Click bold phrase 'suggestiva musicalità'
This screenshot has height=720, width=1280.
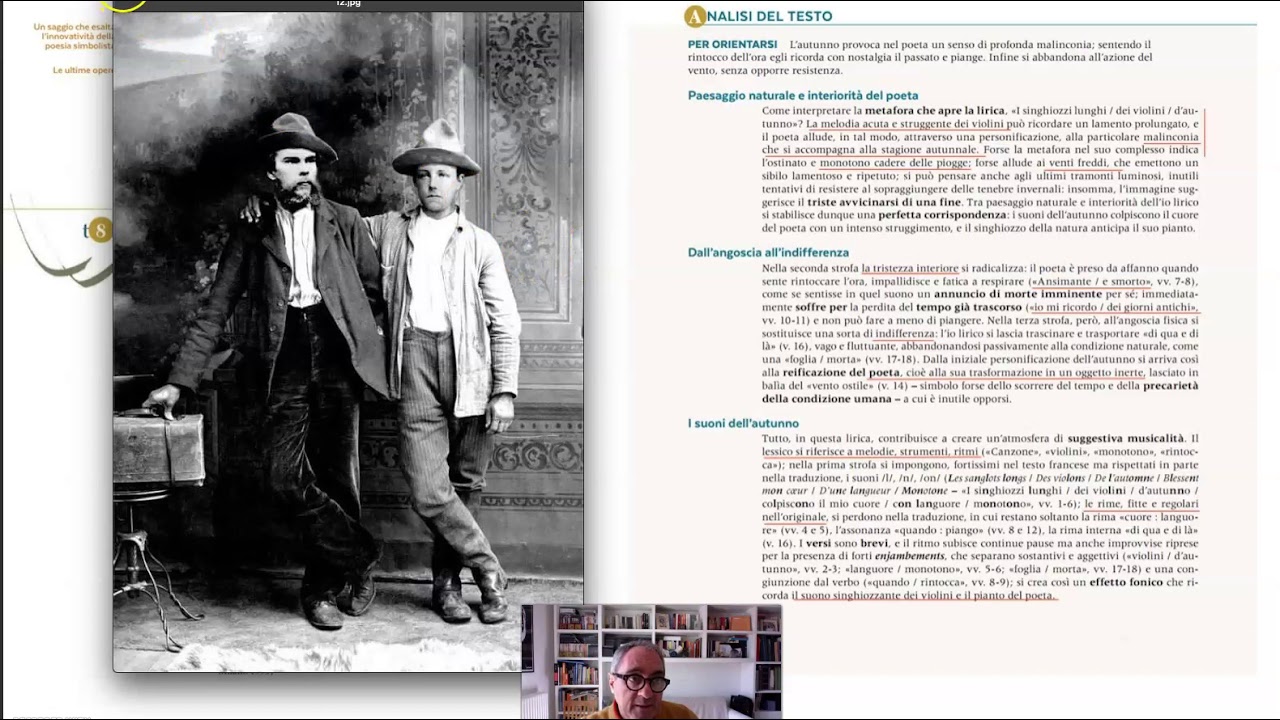pyautogui.click(x=1126, y=439)
